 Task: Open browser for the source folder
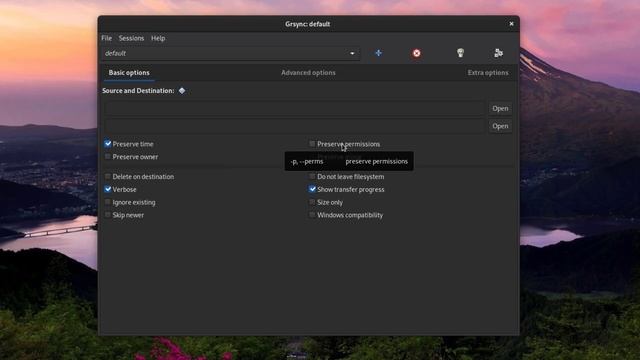click(x=500, y=109)
